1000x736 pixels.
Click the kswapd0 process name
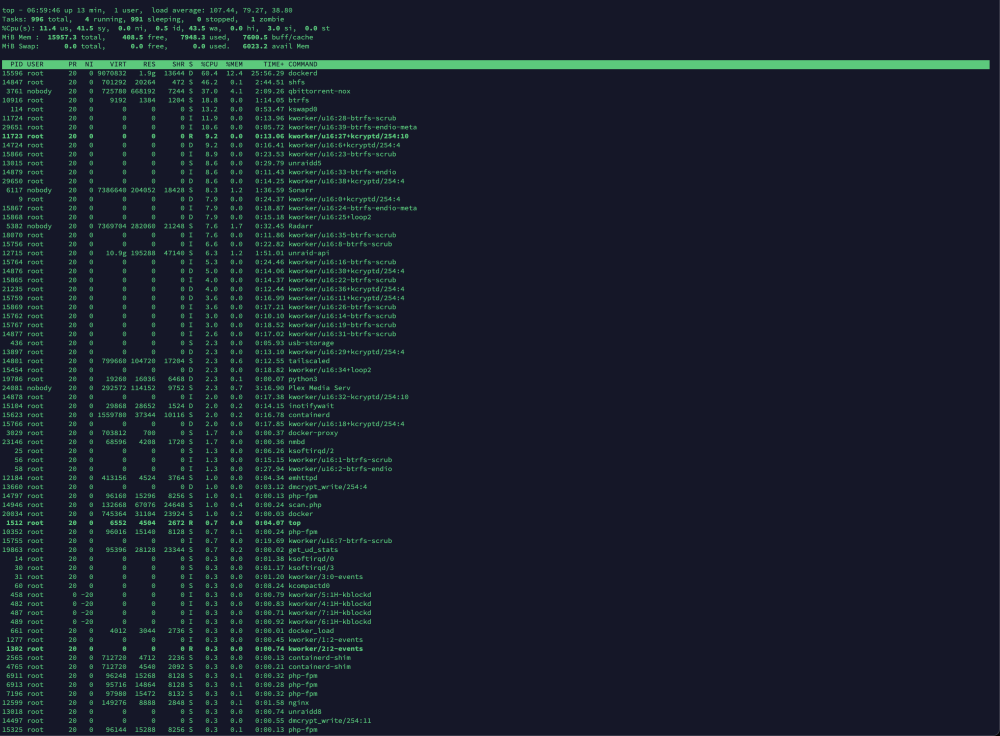coord(303,109)
